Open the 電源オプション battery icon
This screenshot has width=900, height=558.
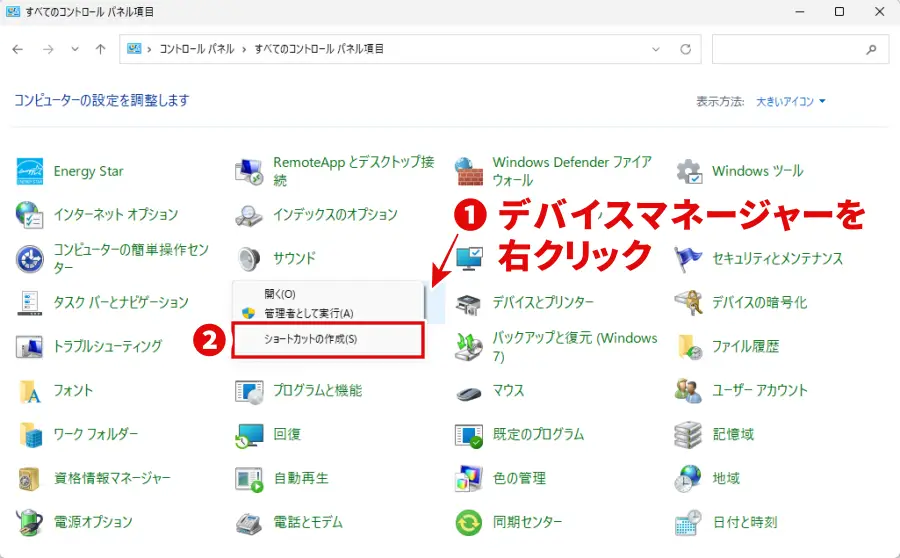(x=29, y=522)
